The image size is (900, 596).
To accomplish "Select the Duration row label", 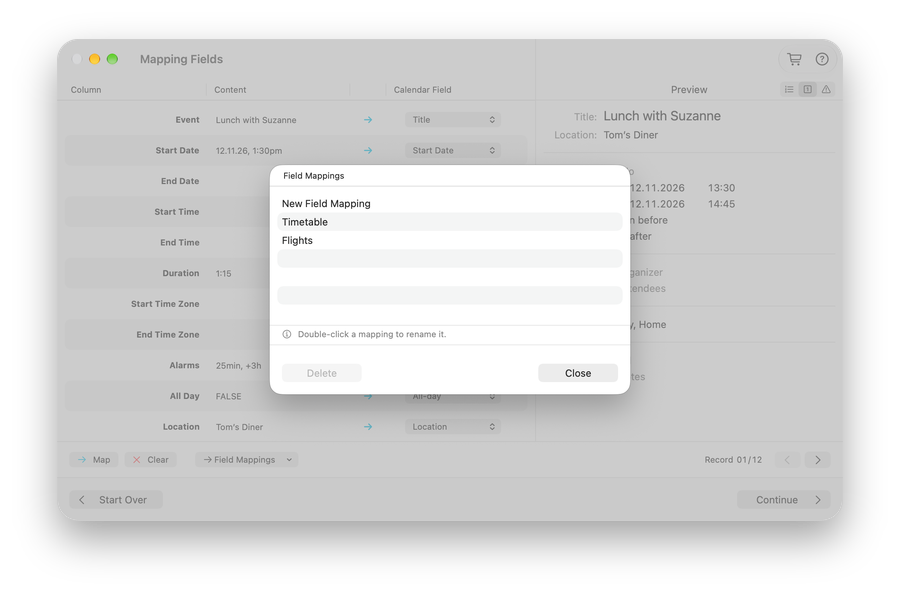I will (181, 273).
